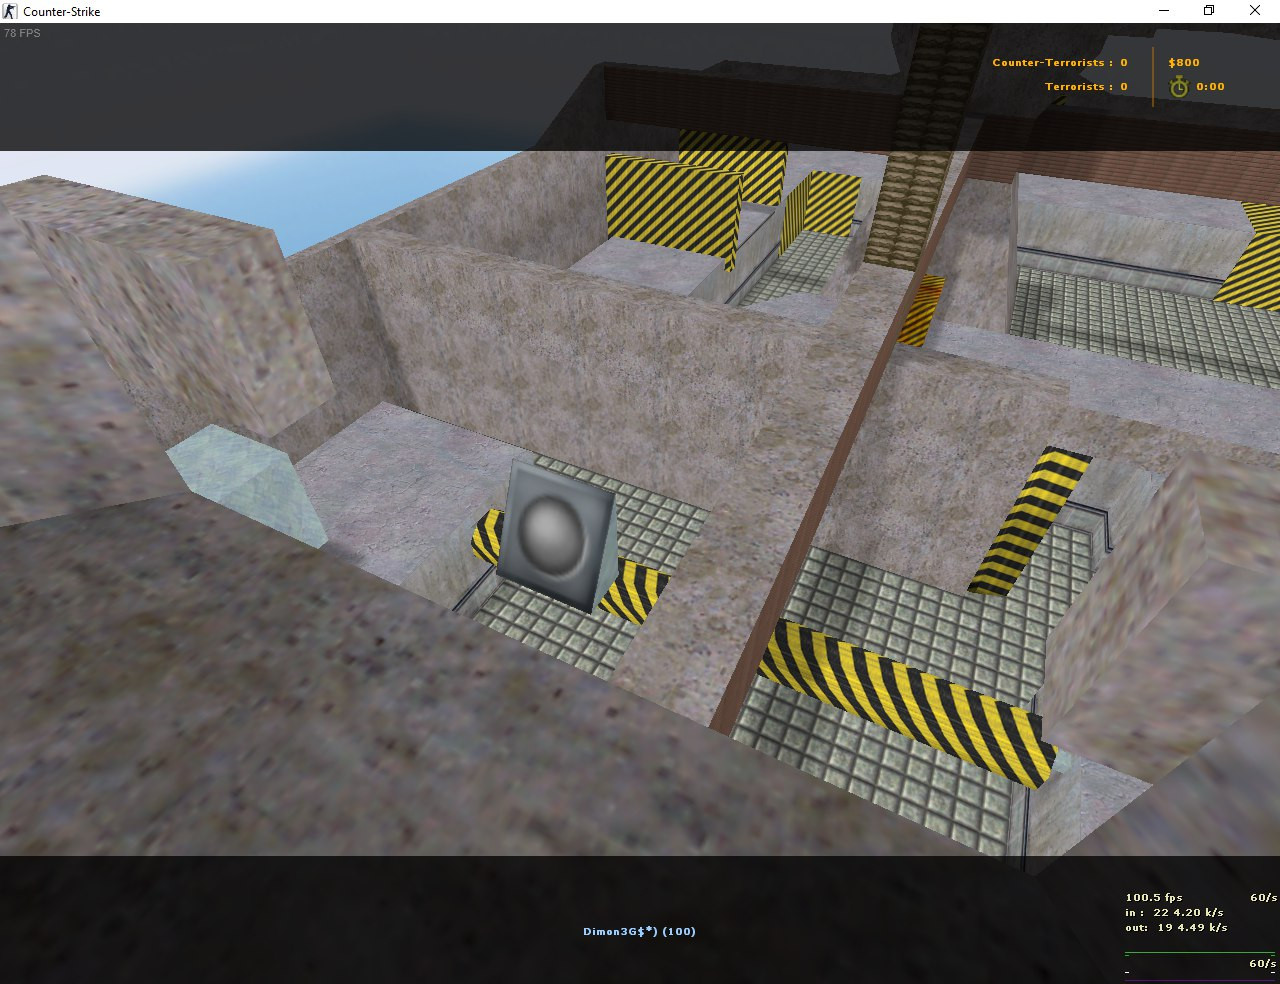Click the Counter-Strike icon in title bar
This screenshot has height=984, width=1280.
point(11,11)
